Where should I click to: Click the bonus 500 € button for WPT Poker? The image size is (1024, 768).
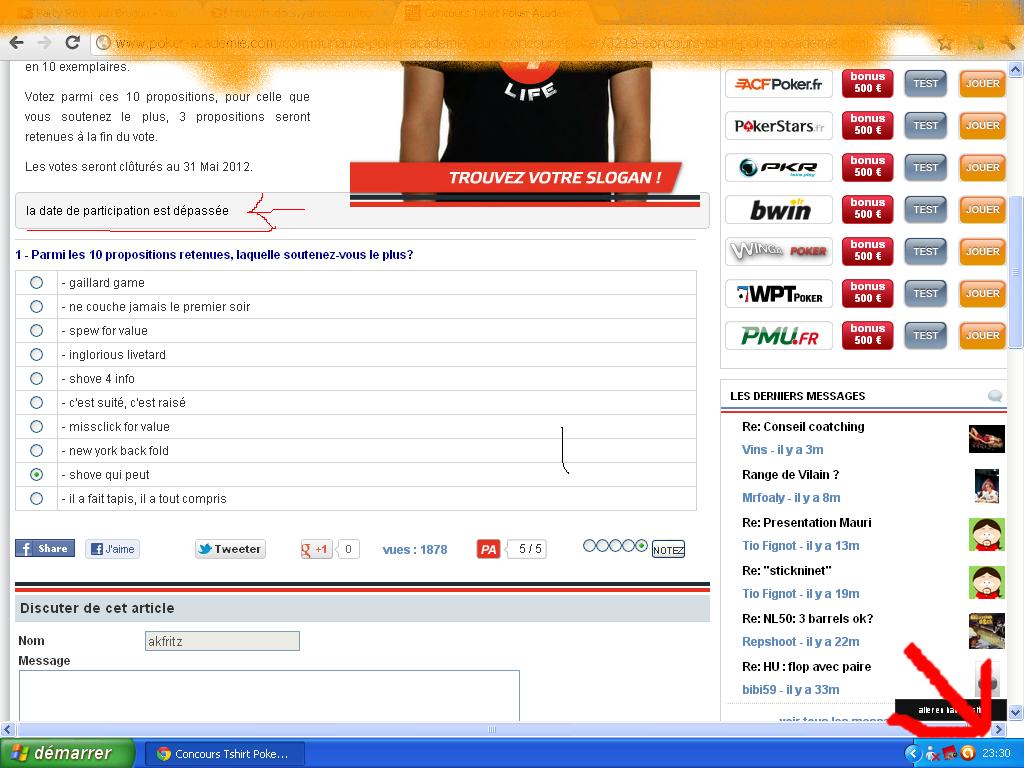867,293
